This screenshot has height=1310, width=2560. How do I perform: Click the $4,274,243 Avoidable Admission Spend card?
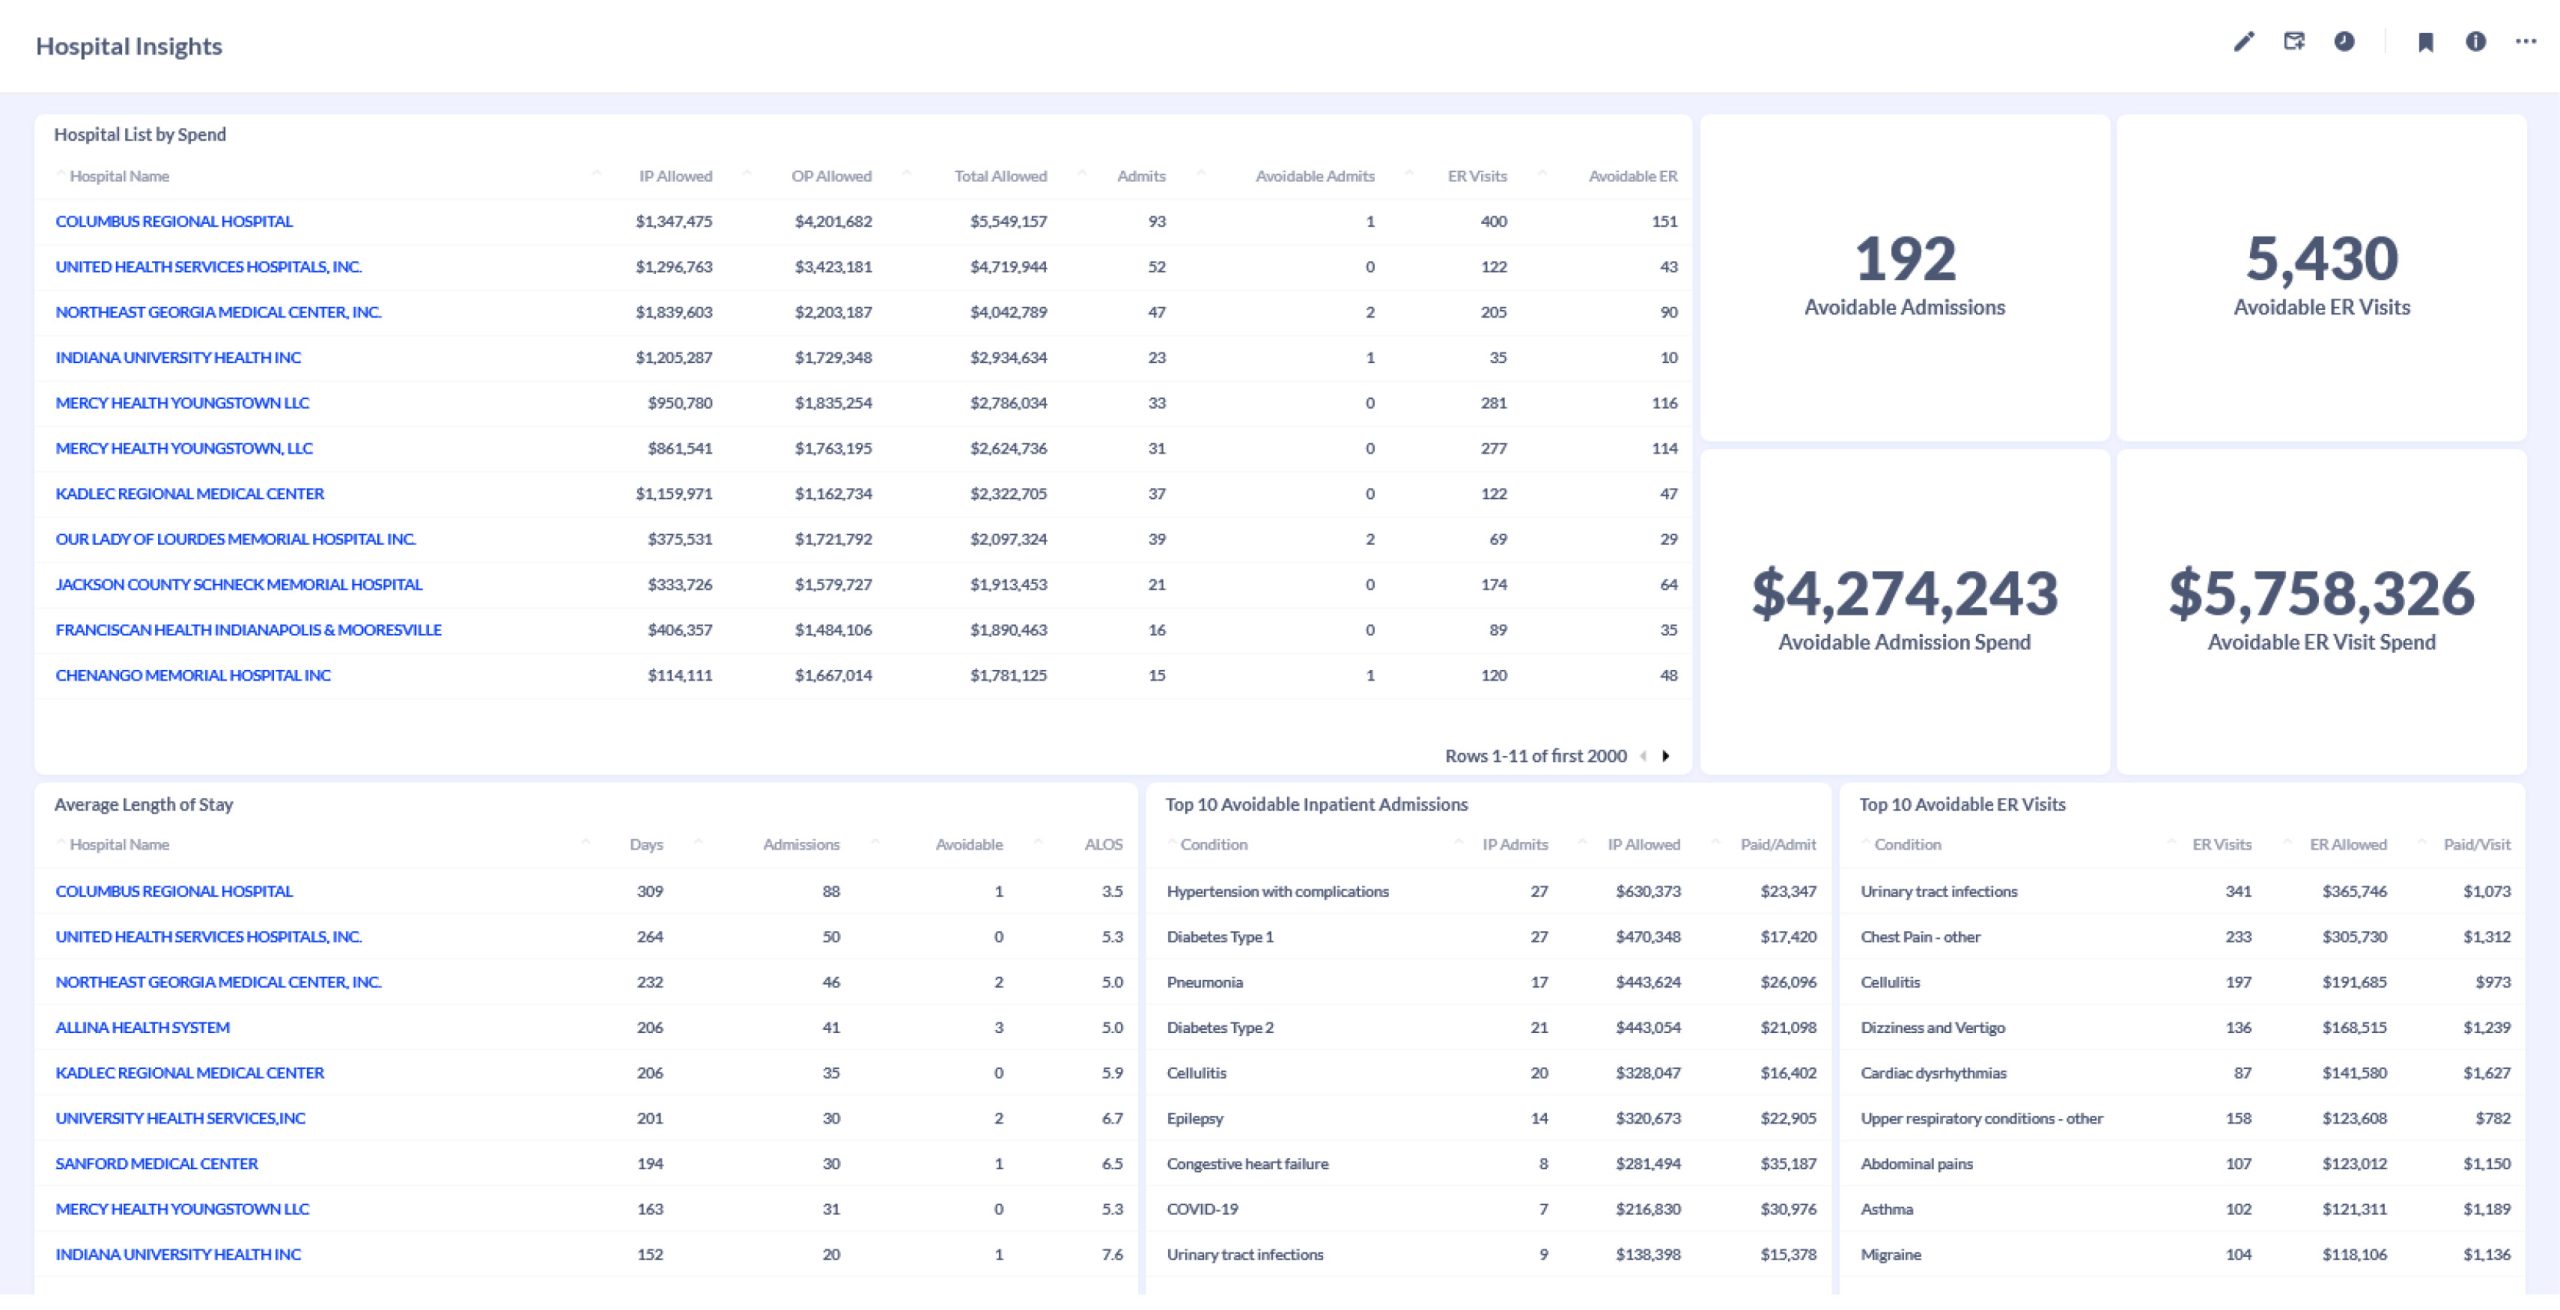[x=1905, y=611]
